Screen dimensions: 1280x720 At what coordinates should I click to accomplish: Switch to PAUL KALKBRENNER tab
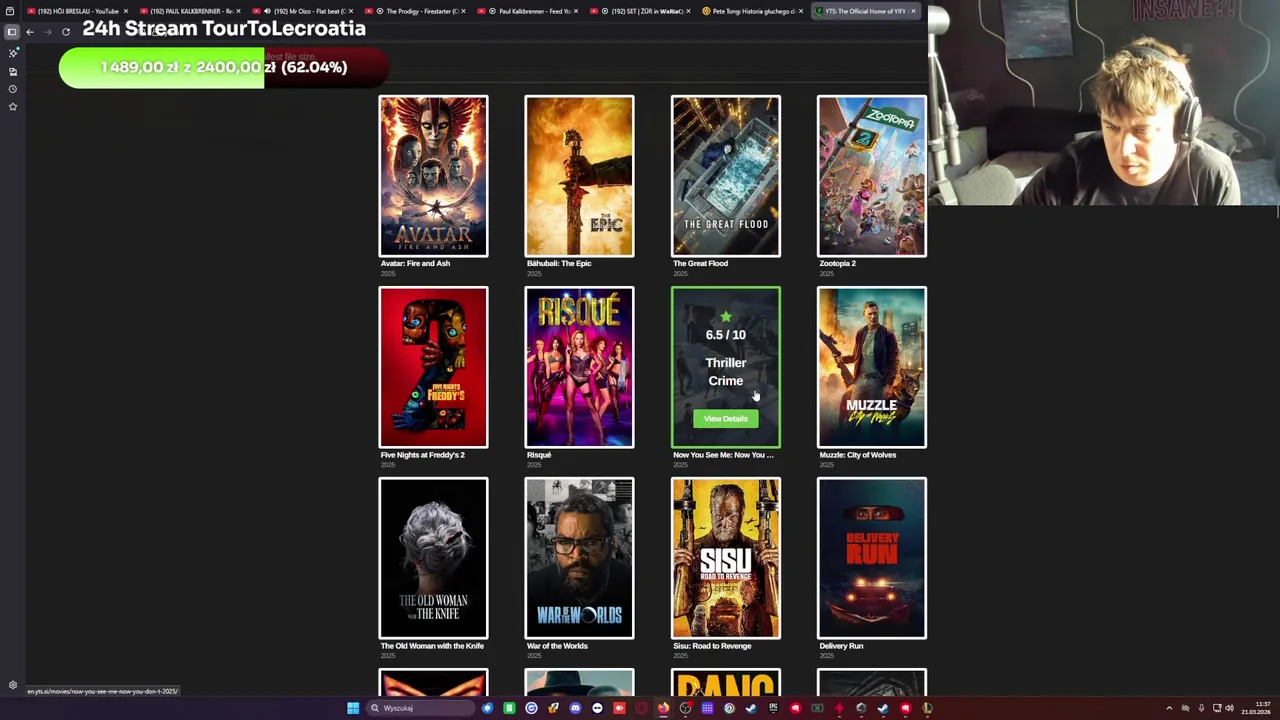click(x=188, y=11)
